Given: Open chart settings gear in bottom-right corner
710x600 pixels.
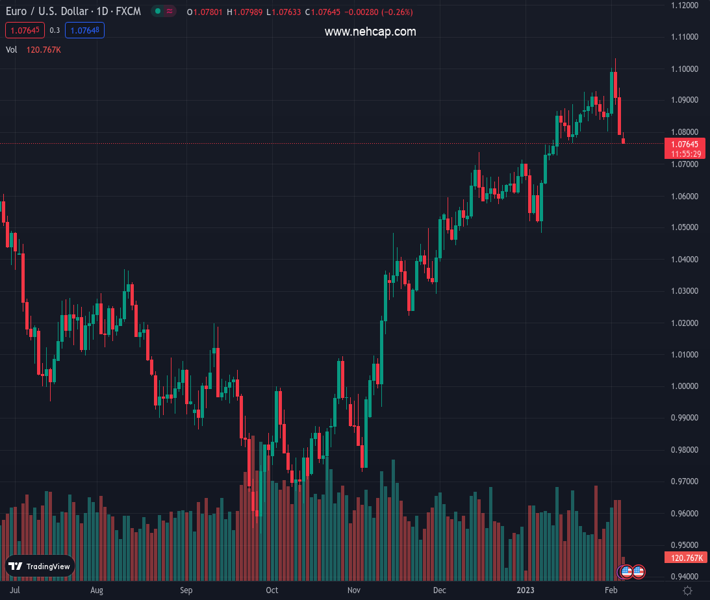Looking at the screenshot, I should 688,591.
